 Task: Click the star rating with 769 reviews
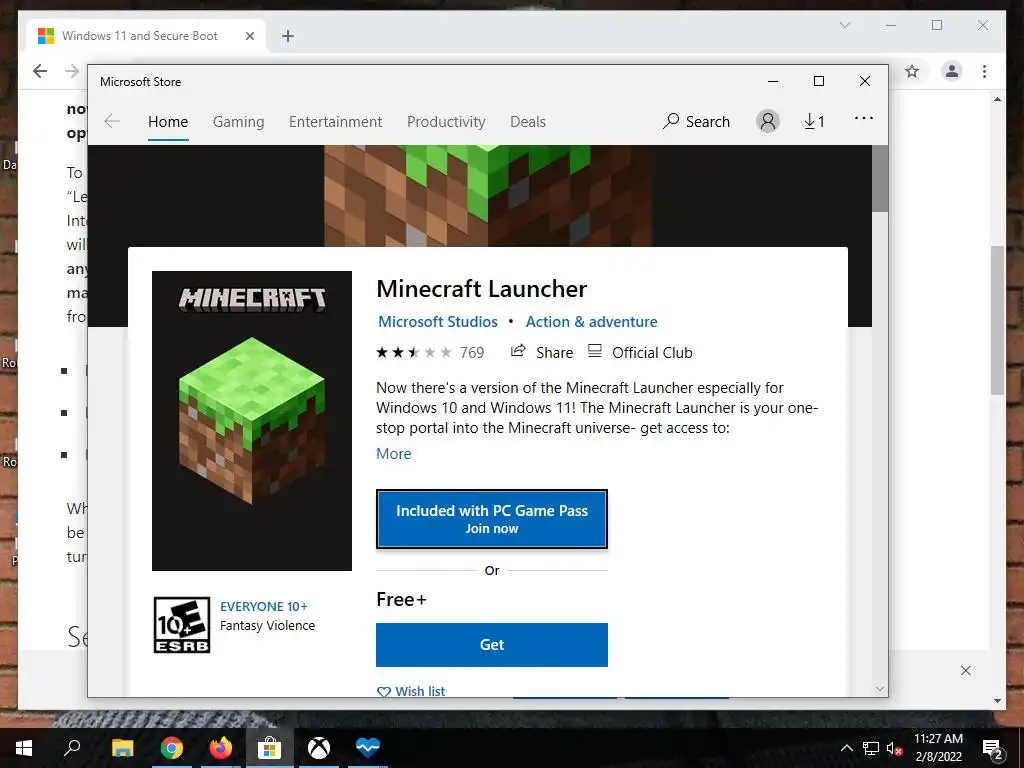click(430, 353)
